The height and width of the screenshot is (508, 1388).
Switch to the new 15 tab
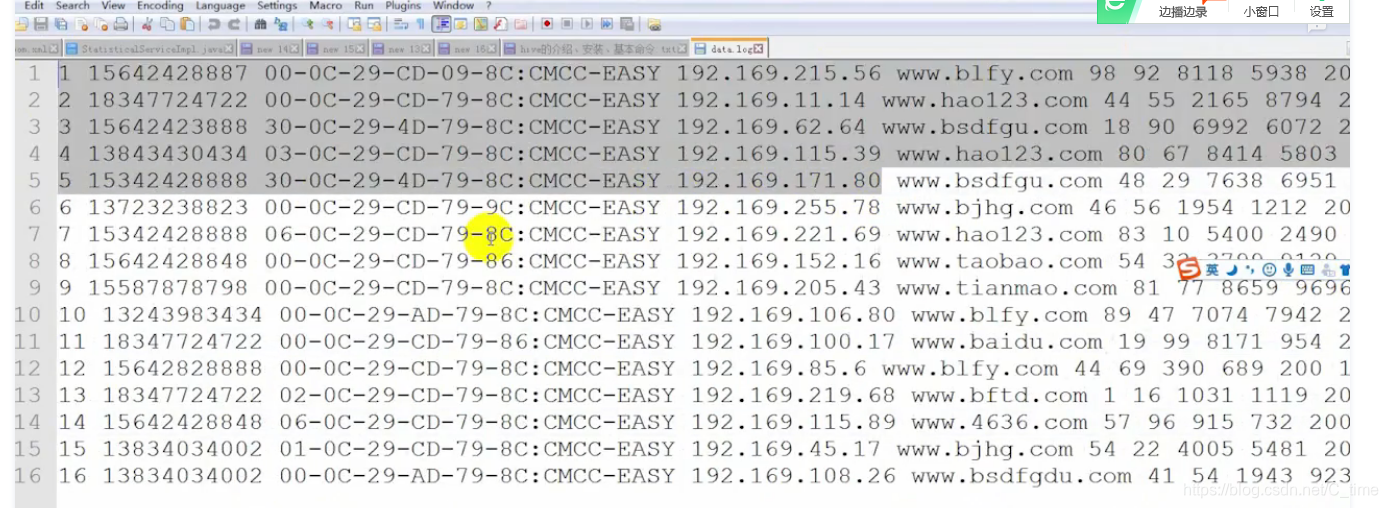[x=334, y=48]
